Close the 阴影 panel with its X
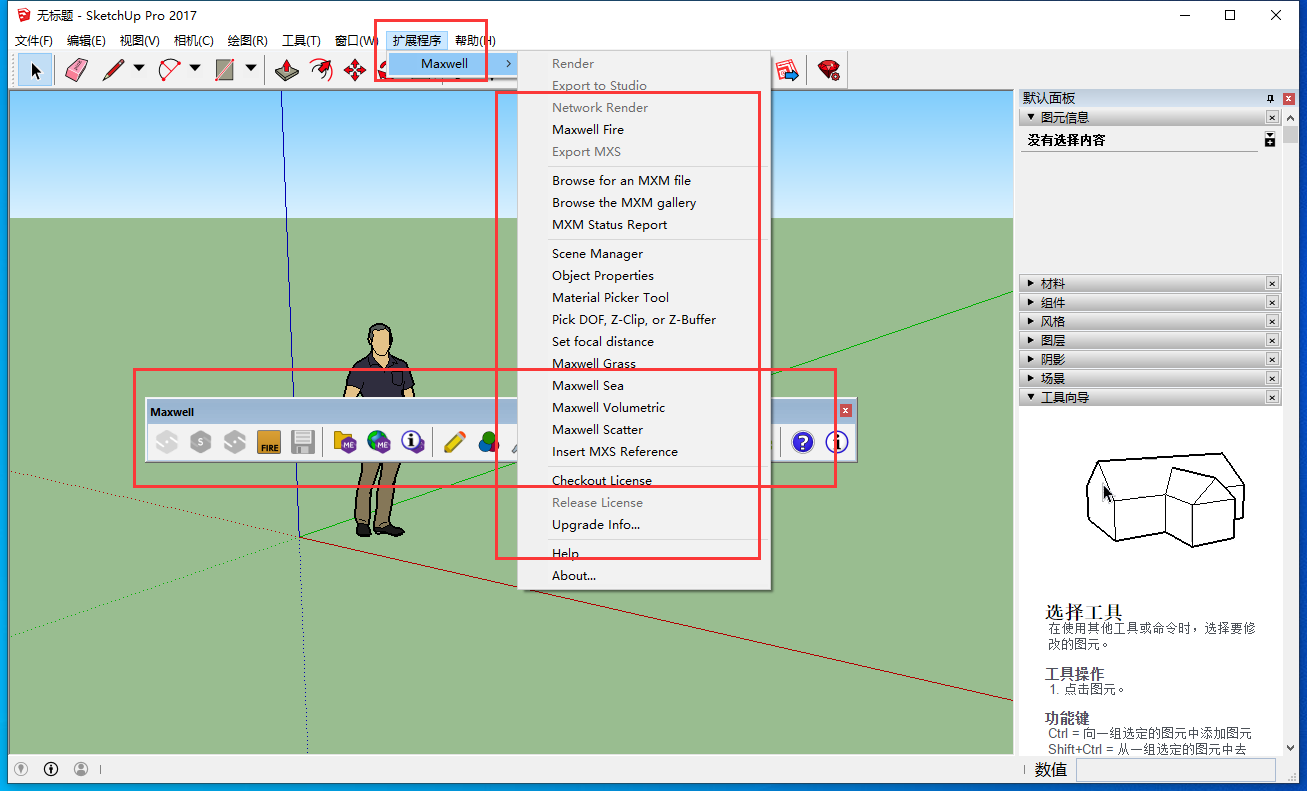The width and height of the screenshot is (1307, 791). click(x=1272, y=360)
